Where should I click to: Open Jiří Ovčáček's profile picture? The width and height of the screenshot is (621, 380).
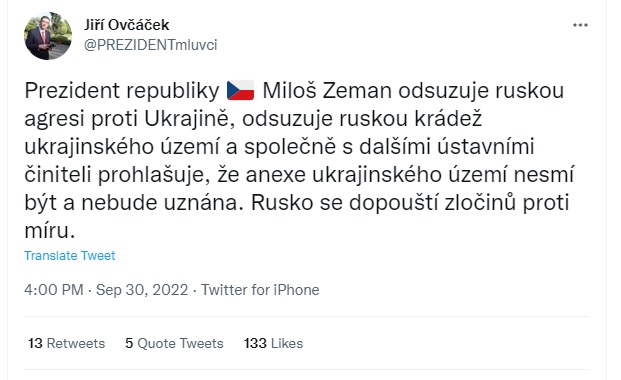click(x=48, y=36)
